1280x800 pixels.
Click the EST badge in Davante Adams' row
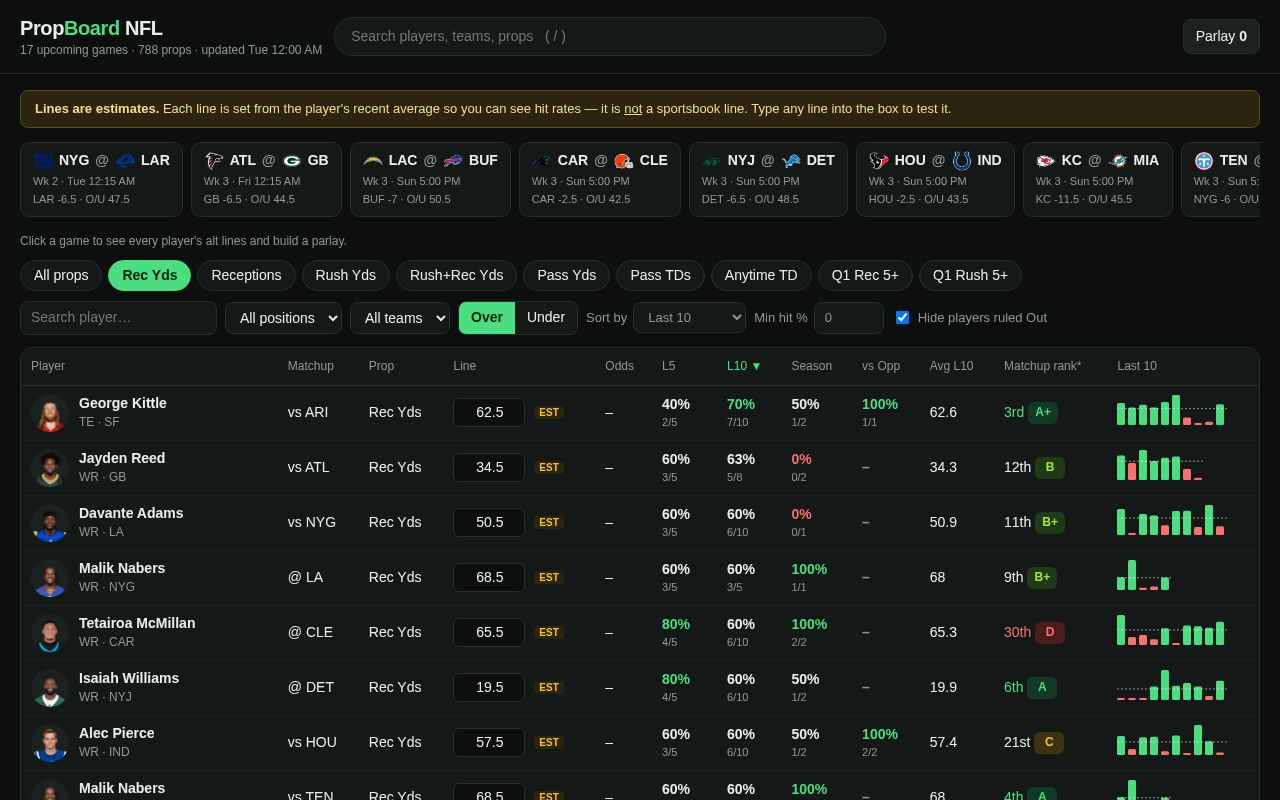click(x=549, y=522)
